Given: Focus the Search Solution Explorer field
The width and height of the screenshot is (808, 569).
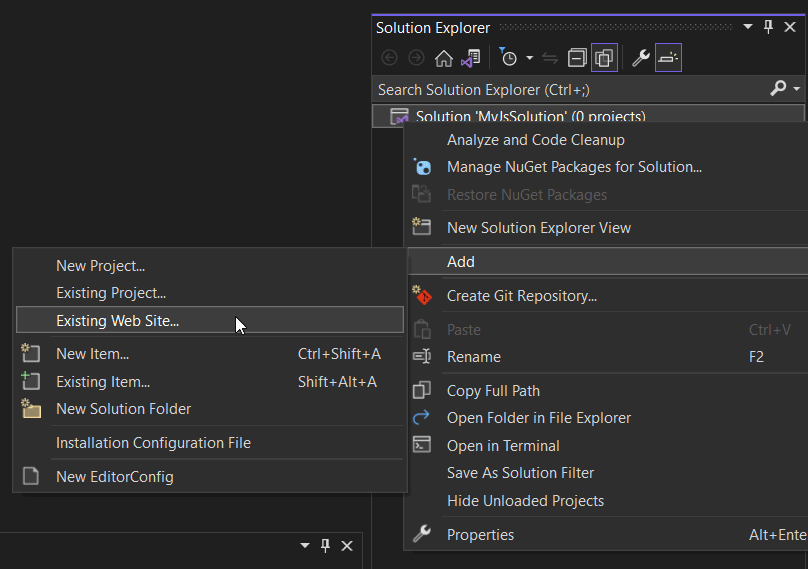Looking at the screenshot, I should pos(572,90).
